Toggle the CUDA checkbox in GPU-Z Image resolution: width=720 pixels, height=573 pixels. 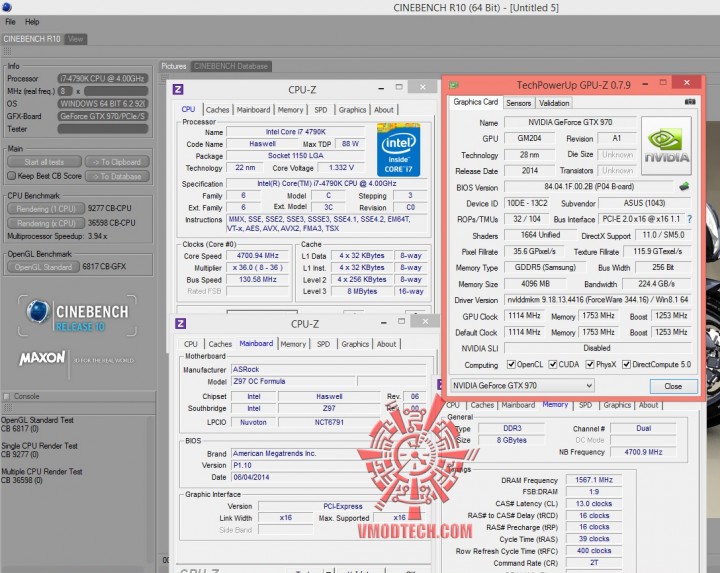coord(553,364)
